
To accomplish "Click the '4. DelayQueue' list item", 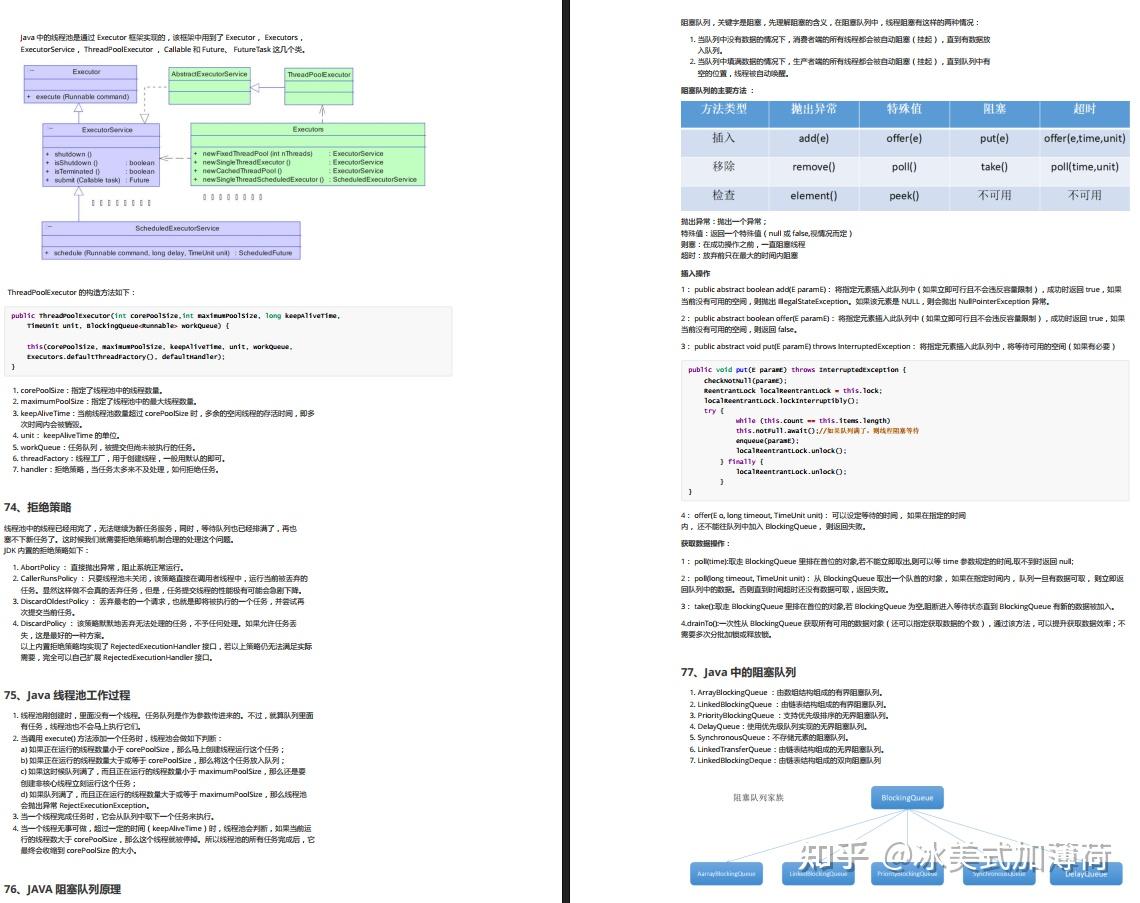I will [x=778, y=726].
